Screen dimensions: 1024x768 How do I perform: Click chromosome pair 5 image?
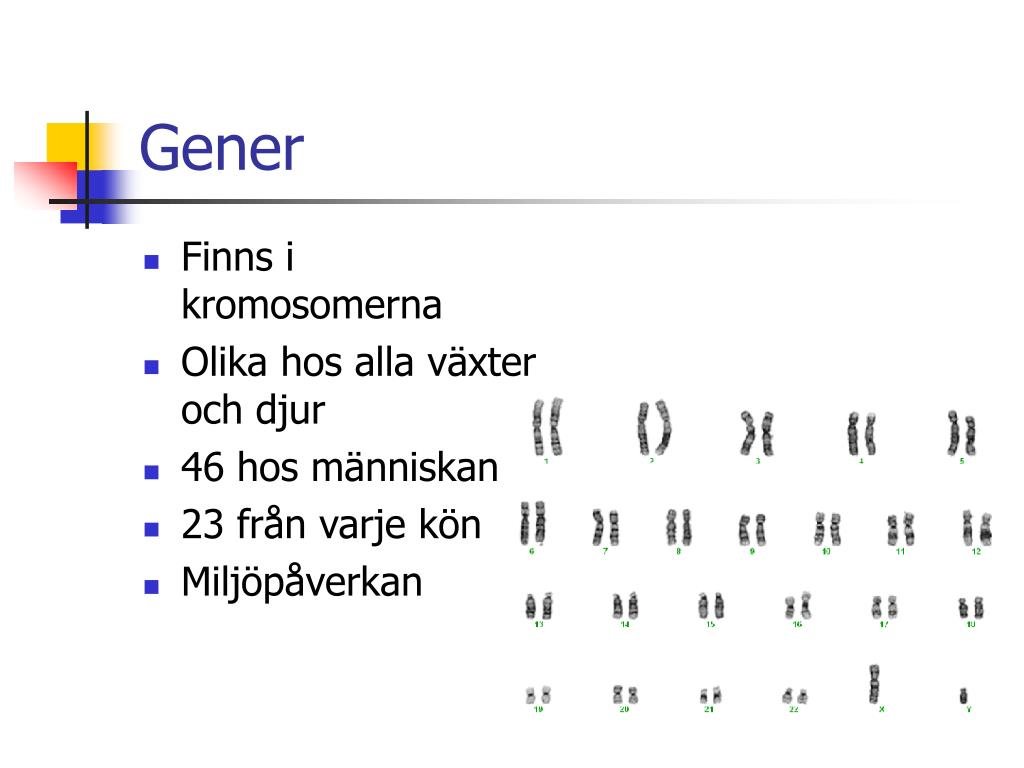[961, 433]
